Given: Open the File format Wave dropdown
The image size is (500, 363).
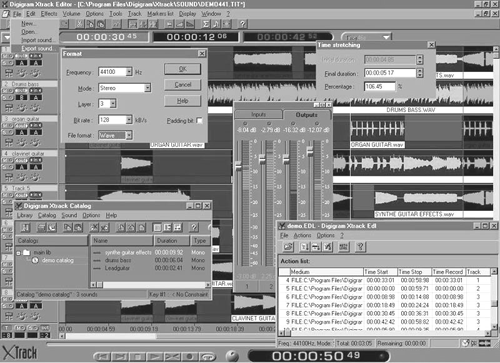Looking at the screenshot, I should point(129,135).
